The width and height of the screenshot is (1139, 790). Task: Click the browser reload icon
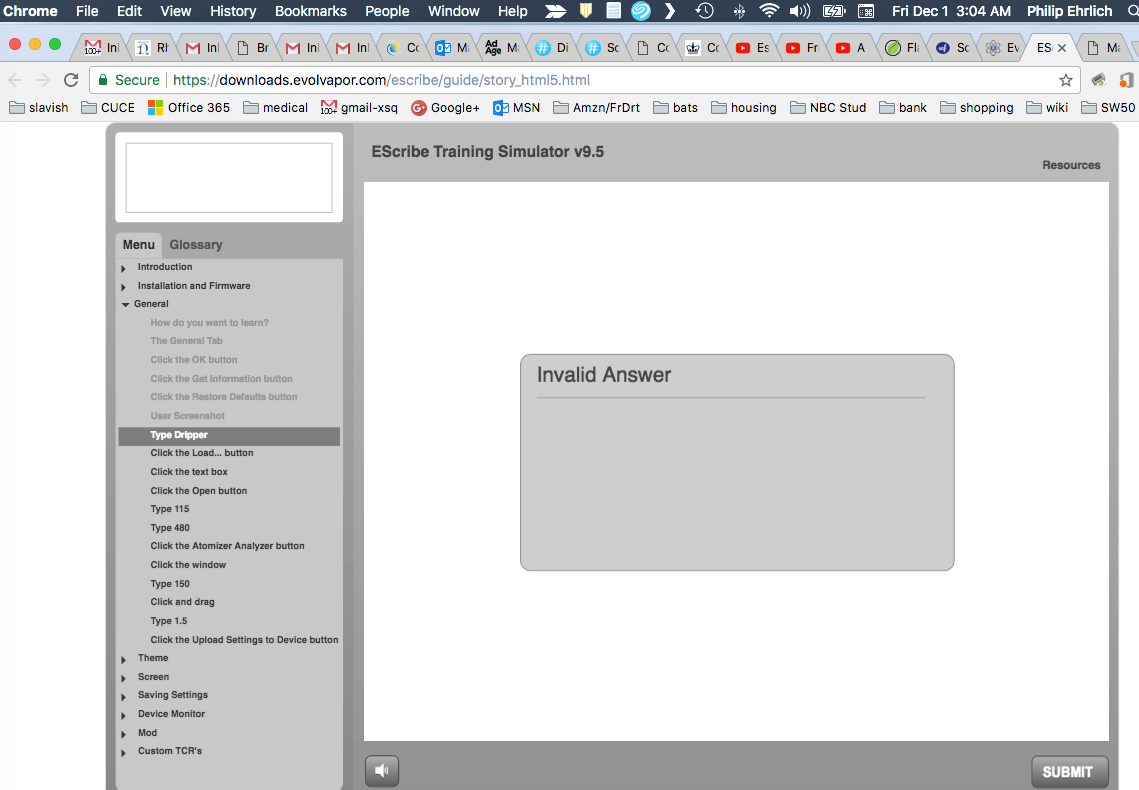(71, 80)
